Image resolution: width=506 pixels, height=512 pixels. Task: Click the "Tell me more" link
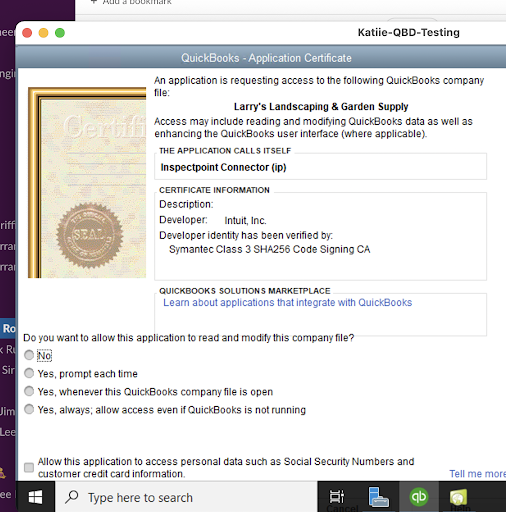click(x=477, y=474)
